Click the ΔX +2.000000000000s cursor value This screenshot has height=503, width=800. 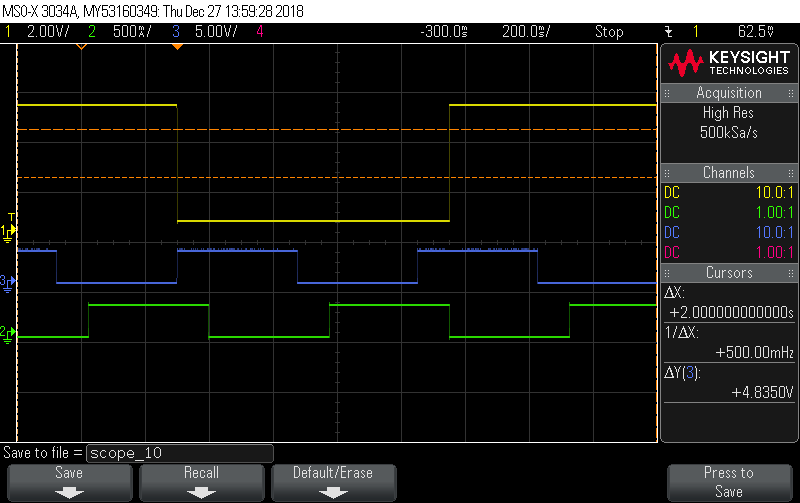tap(731, 312)
